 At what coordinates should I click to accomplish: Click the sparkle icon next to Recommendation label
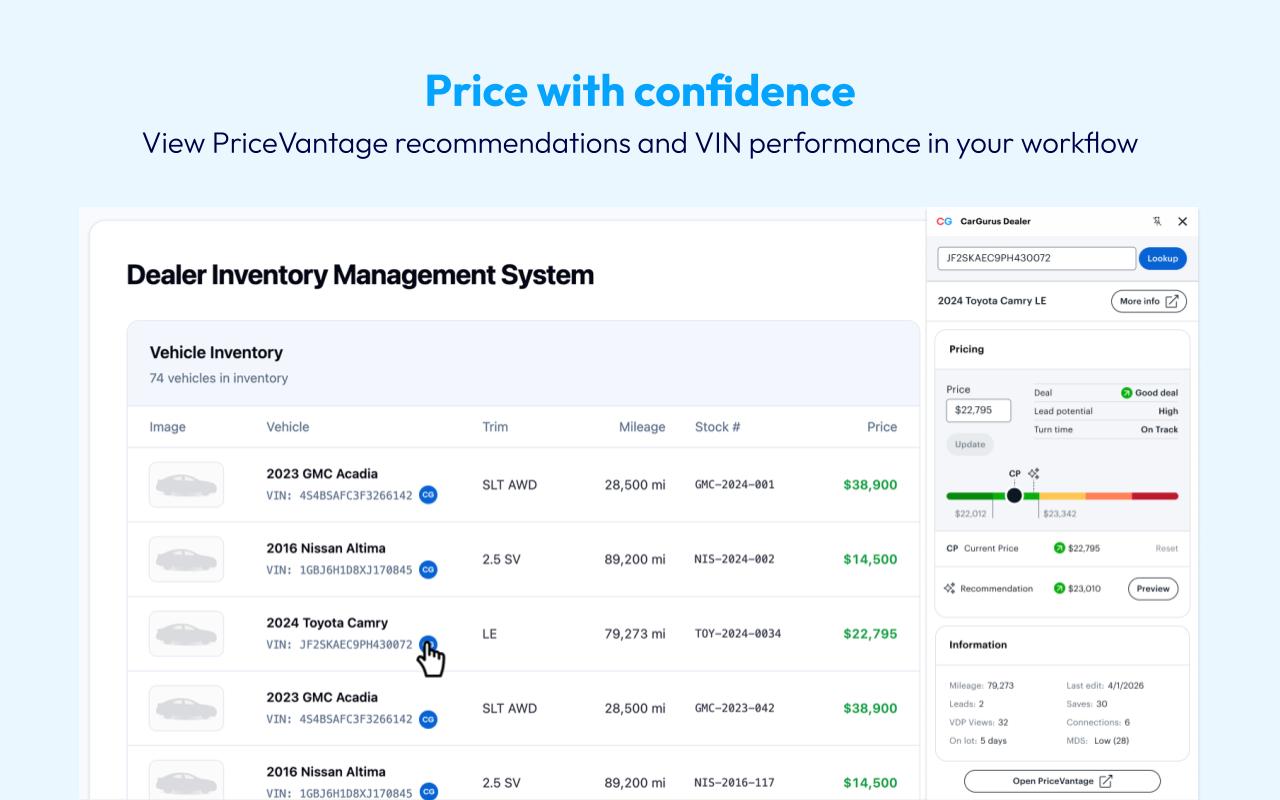pyautogui.click(x=950, y=588)
